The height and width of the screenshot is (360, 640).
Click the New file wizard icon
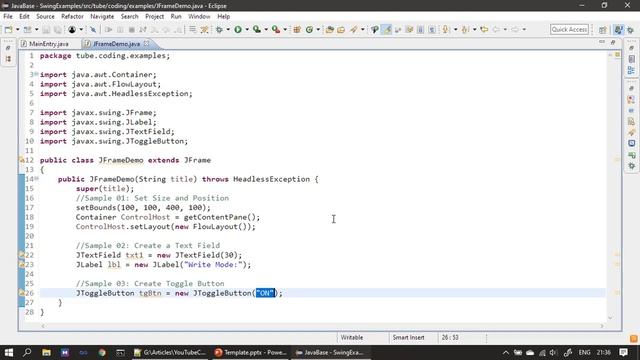point(8,29)
